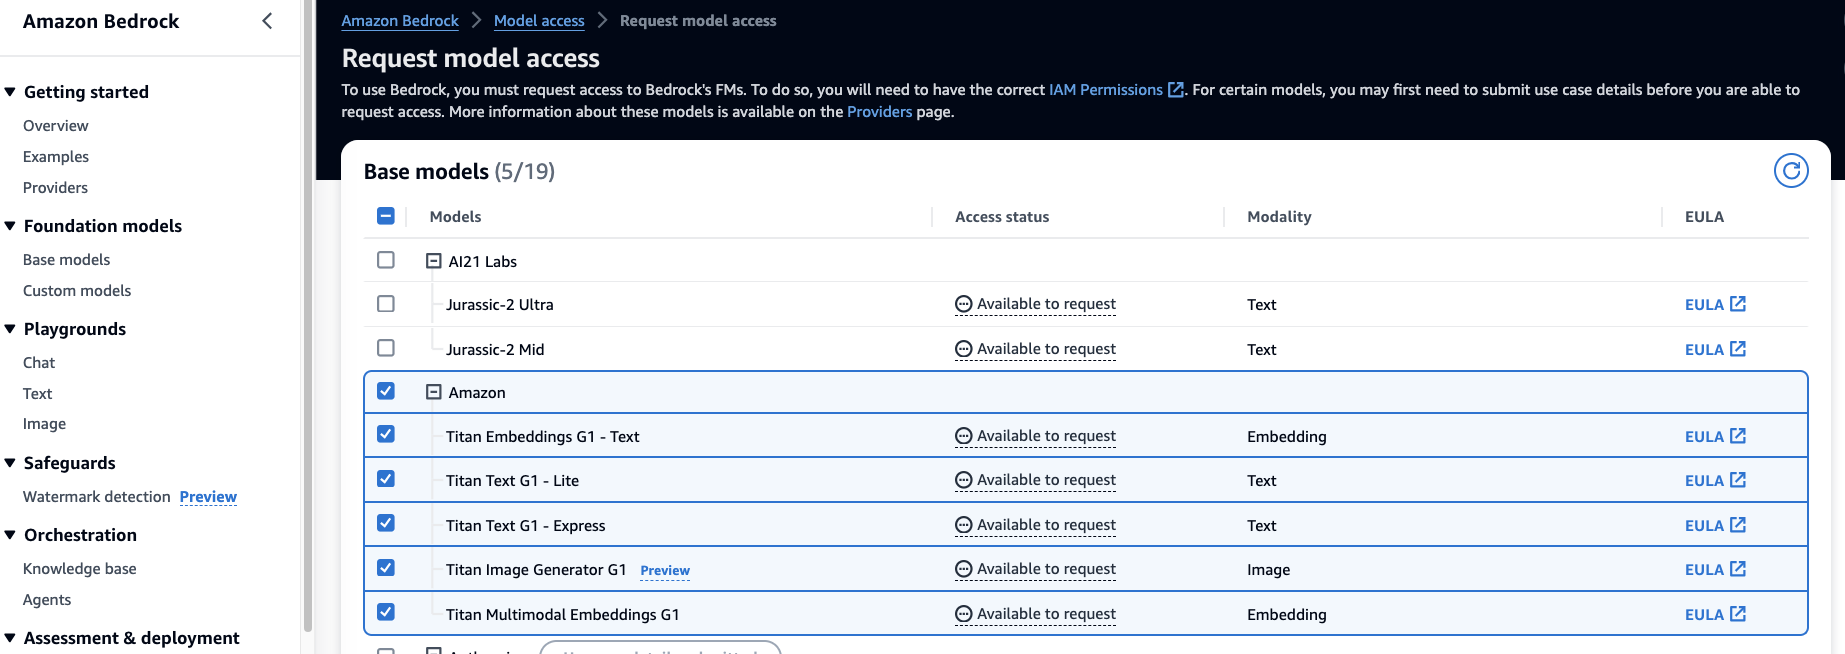1845x654 pixels.
Task: Open Watermark detection in sidebar
Action: point(97,497)
